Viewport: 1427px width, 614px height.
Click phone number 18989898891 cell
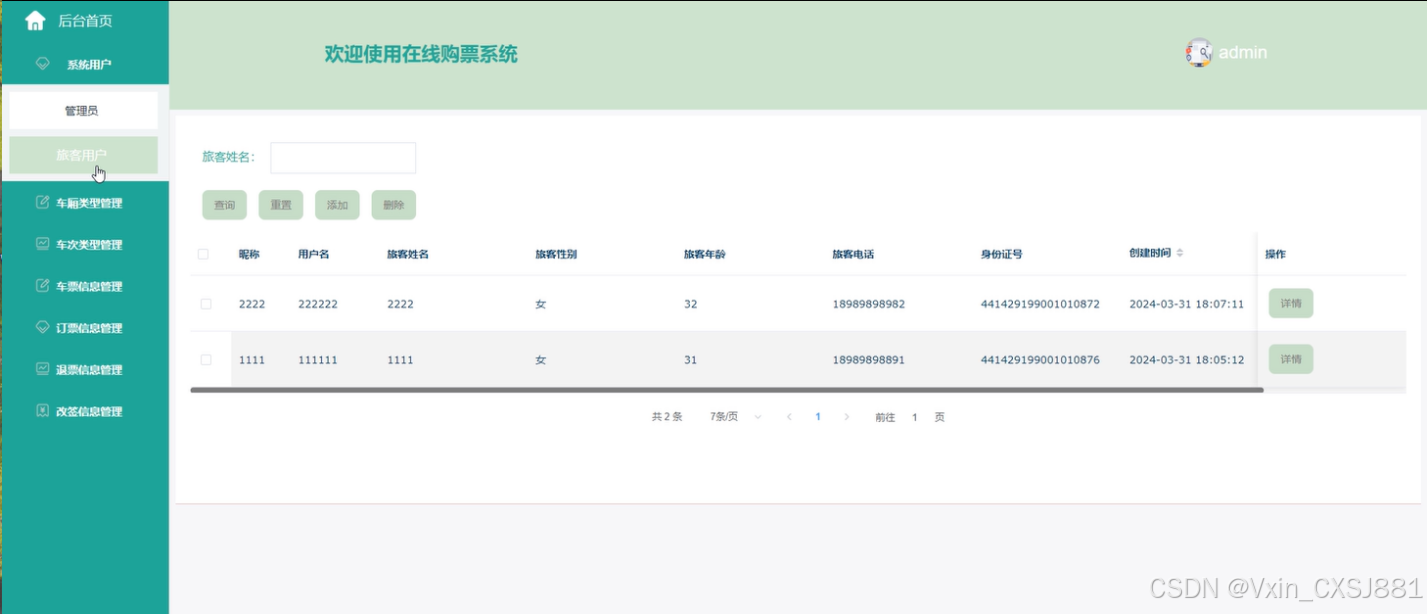click(x=868, y=360)
